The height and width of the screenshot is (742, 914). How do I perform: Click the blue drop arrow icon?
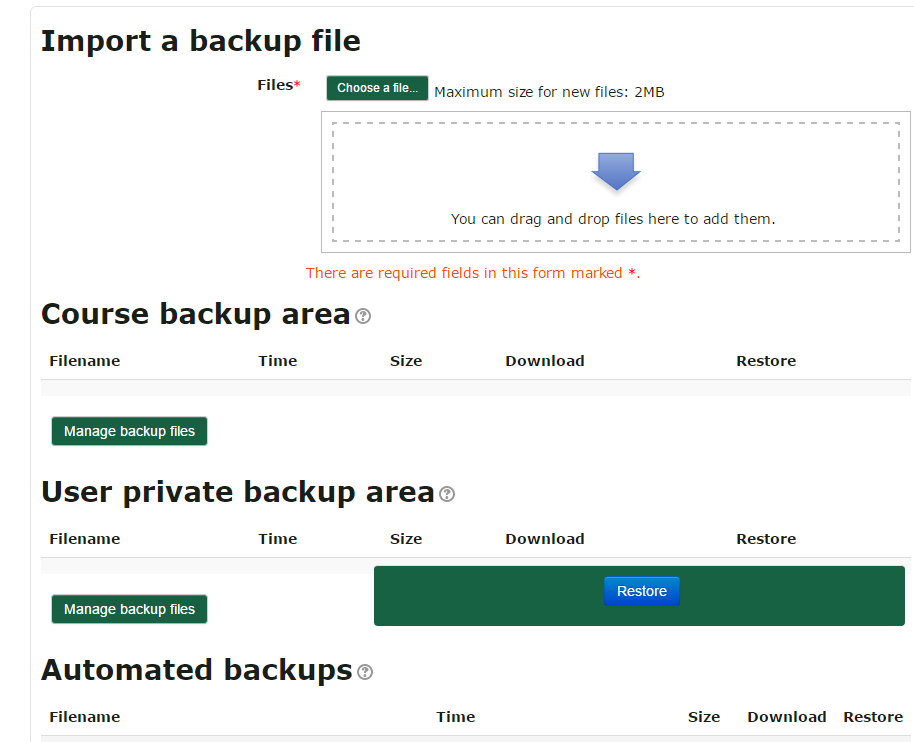tap(616, 171)
